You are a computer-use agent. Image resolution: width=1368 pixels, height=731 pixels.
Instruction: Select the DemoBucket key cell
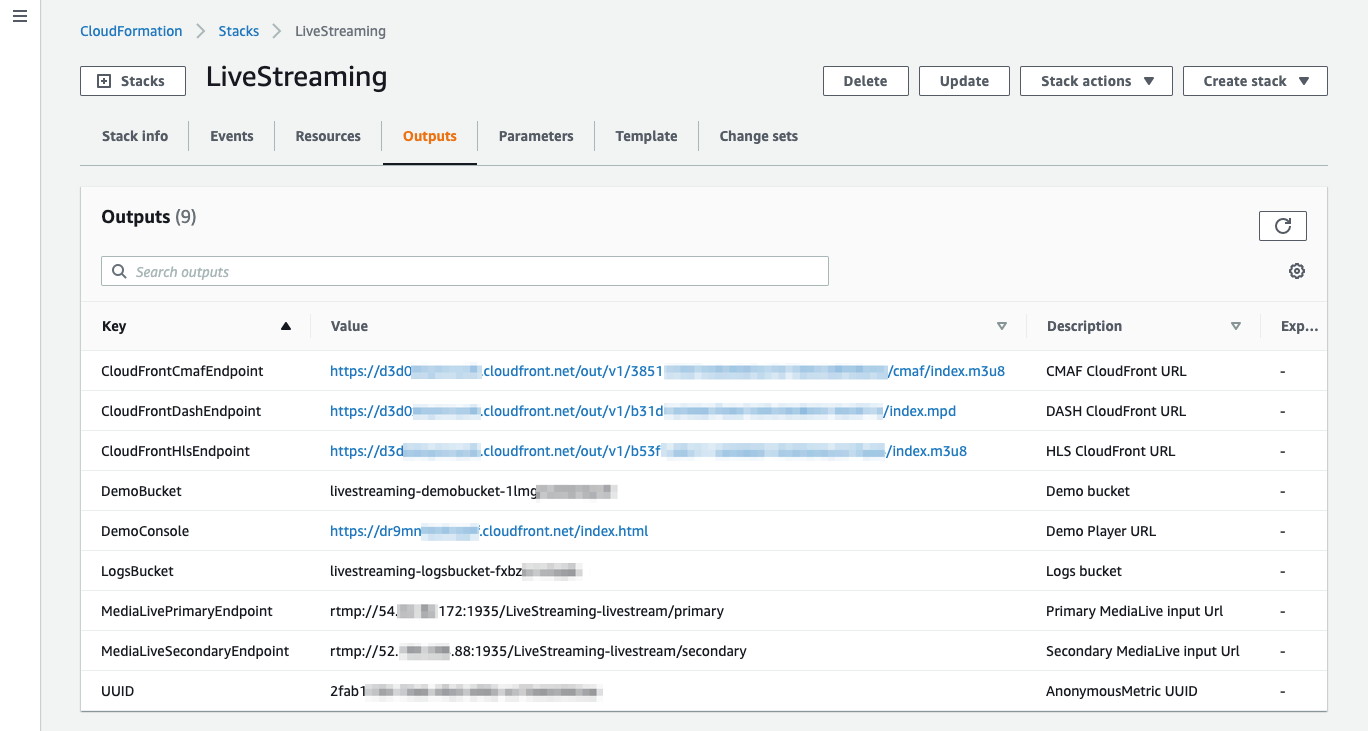141,491
